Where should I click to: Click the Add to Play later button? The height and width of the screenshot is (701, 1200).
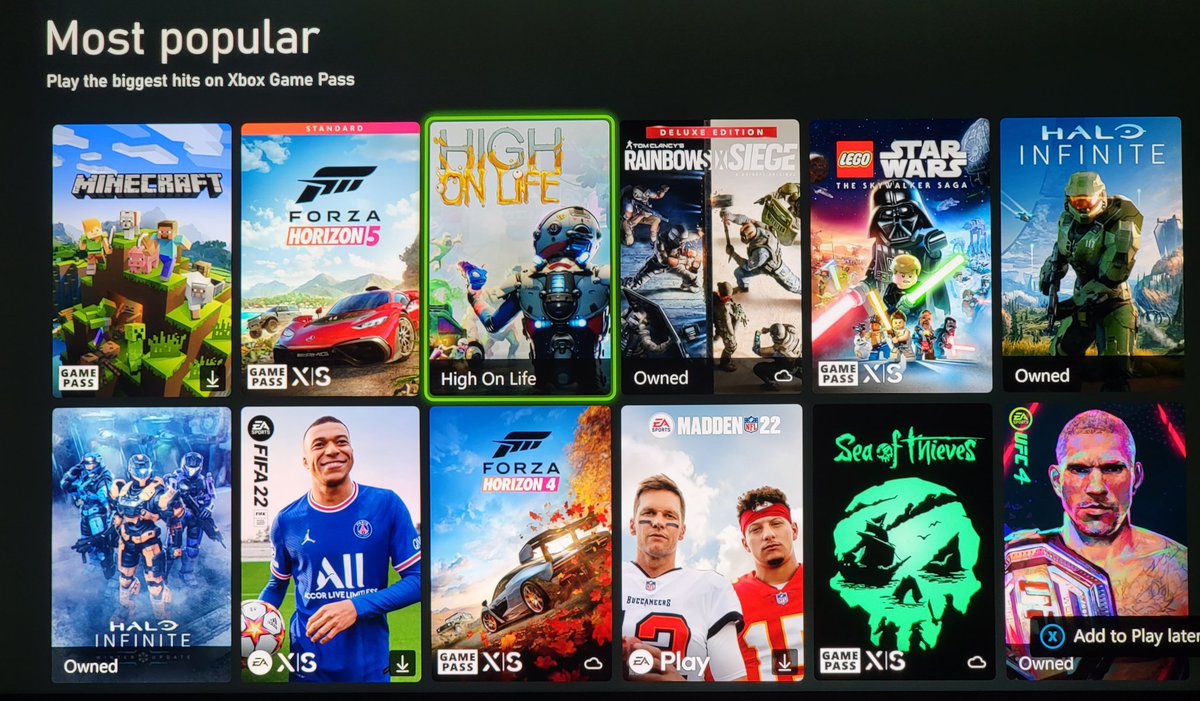point(1118,636)
